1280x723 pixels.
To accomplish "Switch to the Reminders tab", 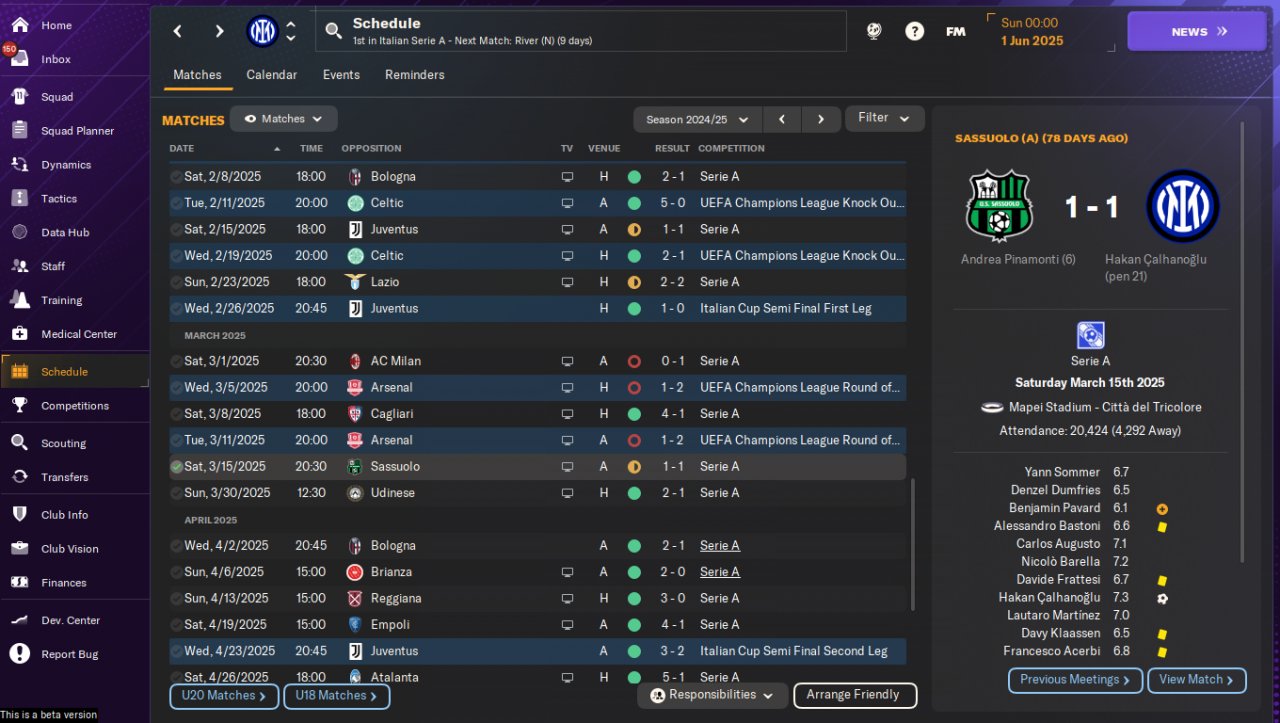I will [x=414, y=75].
